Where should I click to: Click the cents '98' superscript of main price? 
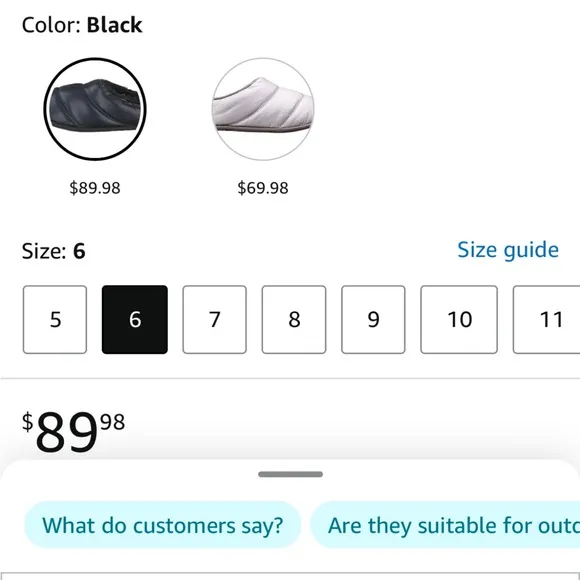pyautogui.click(x=112, y=422)
